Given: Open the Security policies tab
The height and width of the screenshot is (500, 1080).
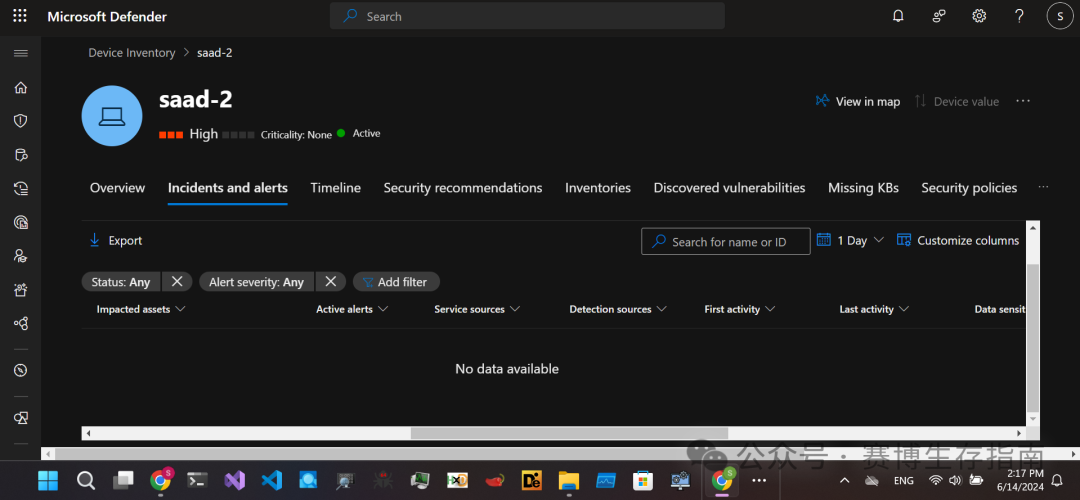Looking at the screenshot, I should pyautogui.click(x=969, y=188).
